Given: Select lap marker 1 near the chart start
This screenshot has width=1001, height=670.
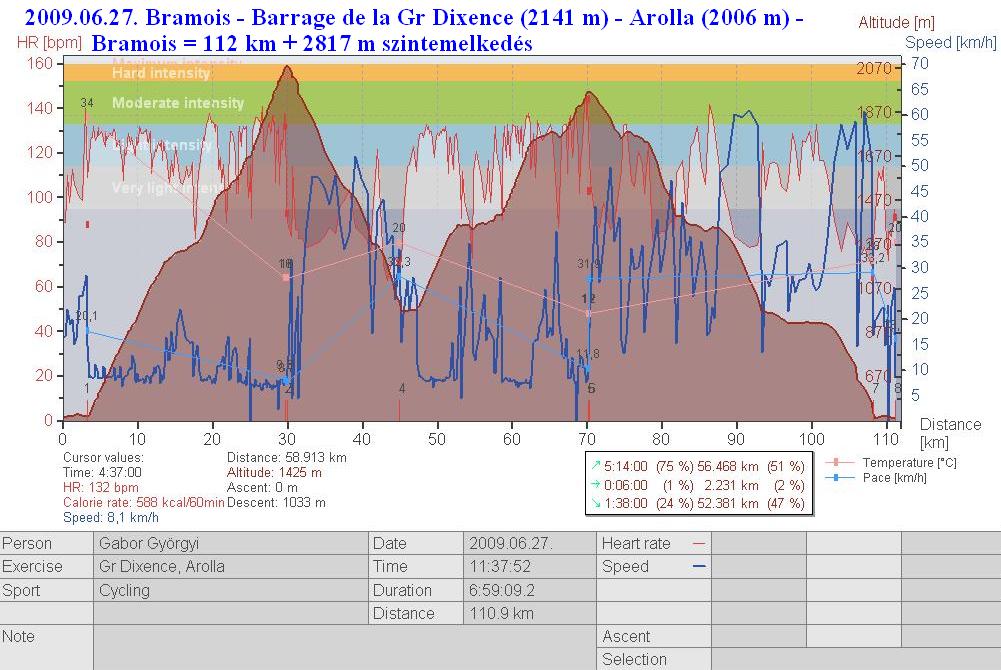Looking at the screenshot, I should [87, 388].
